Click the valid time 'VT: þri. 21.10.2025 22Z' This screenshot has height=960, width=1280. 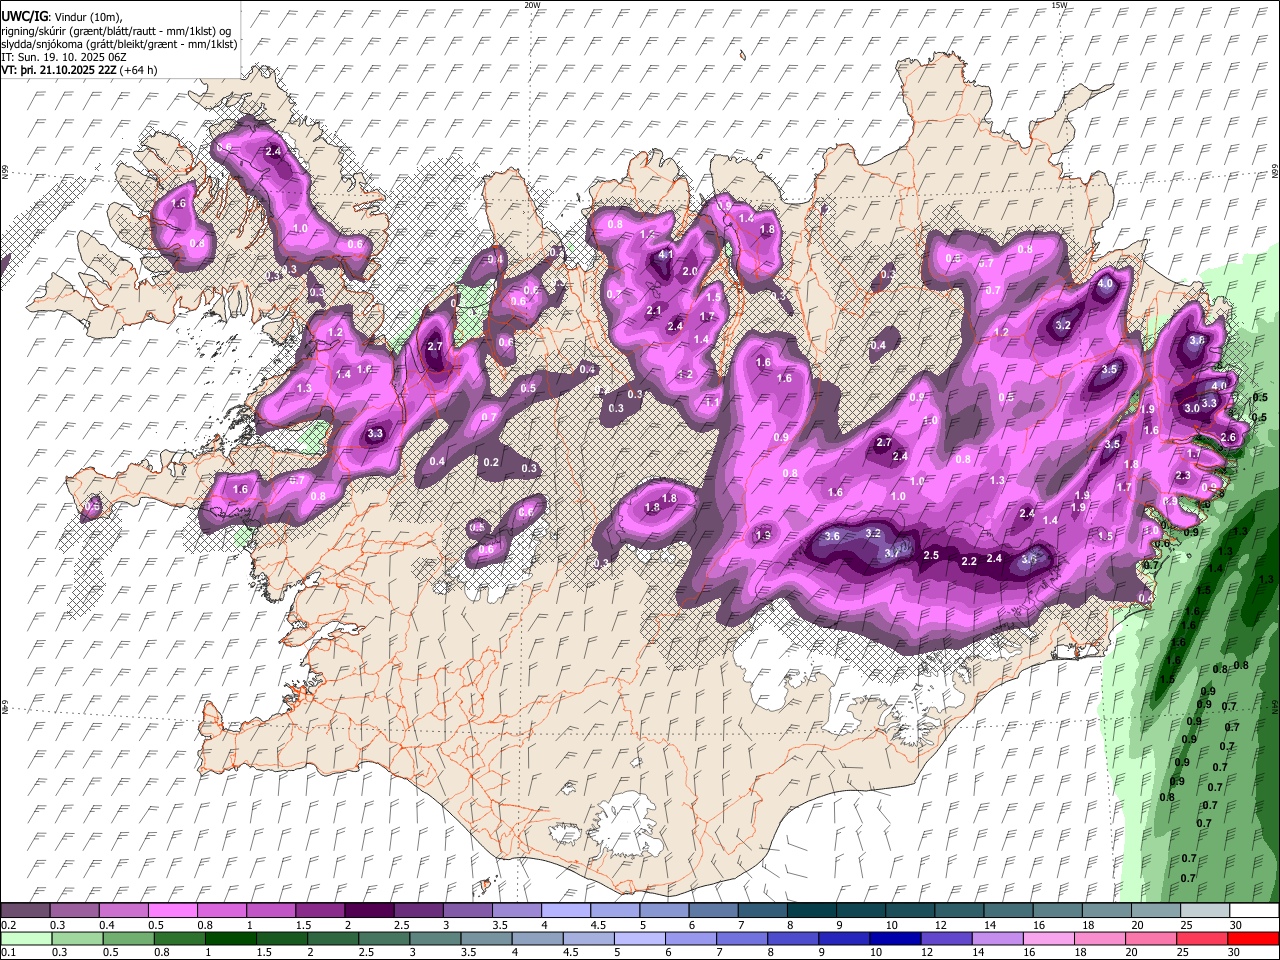(59, 70)
